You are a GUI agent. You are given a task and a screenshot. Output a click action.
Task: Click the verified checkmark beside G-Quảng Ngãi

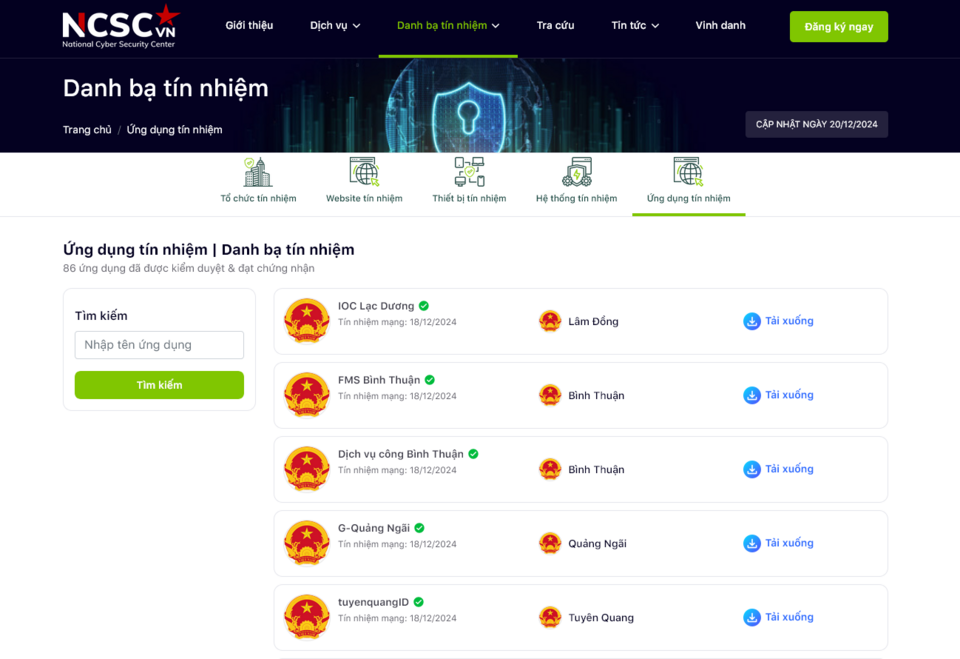pos(419,528)
